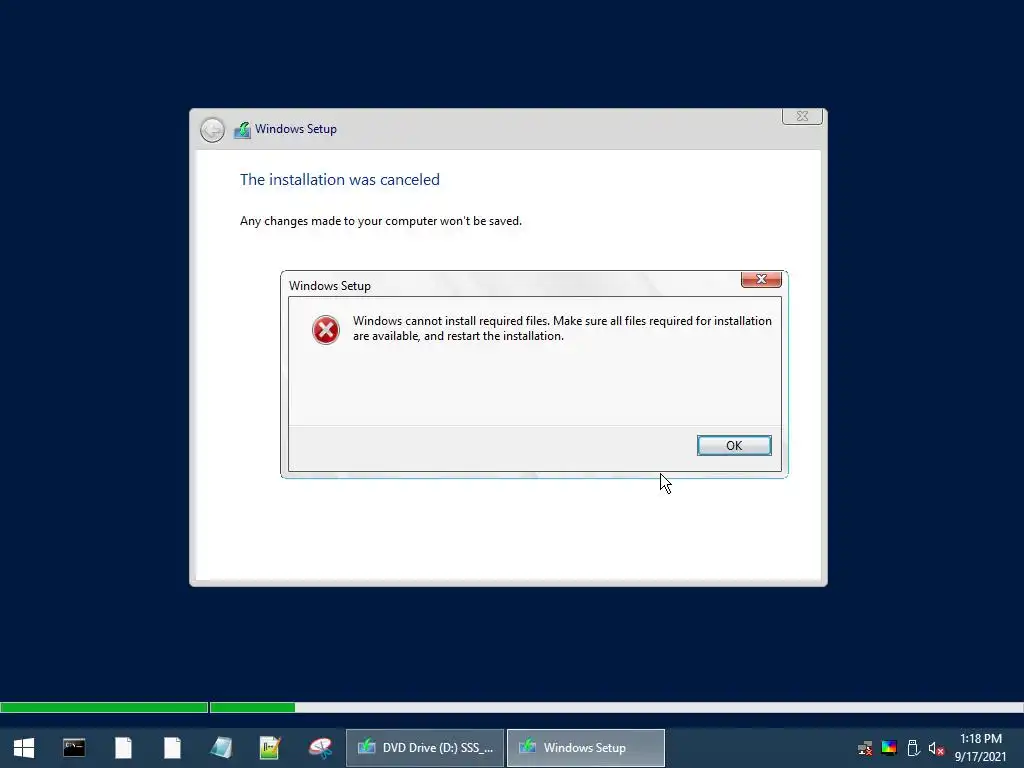Open Command Prompt from the taskbar
1024x768 pixels.
[74, 748]
